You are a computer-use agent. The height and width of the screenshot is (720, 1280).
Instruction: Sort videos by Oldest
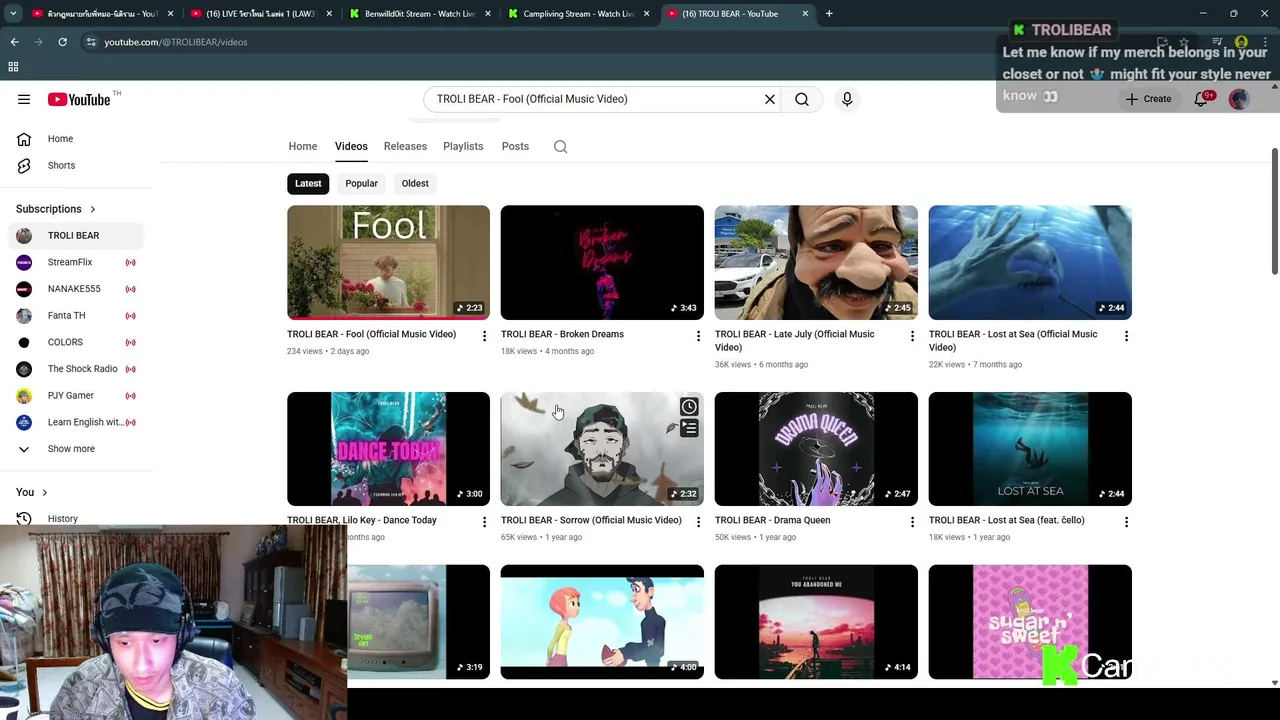[415, 183]
